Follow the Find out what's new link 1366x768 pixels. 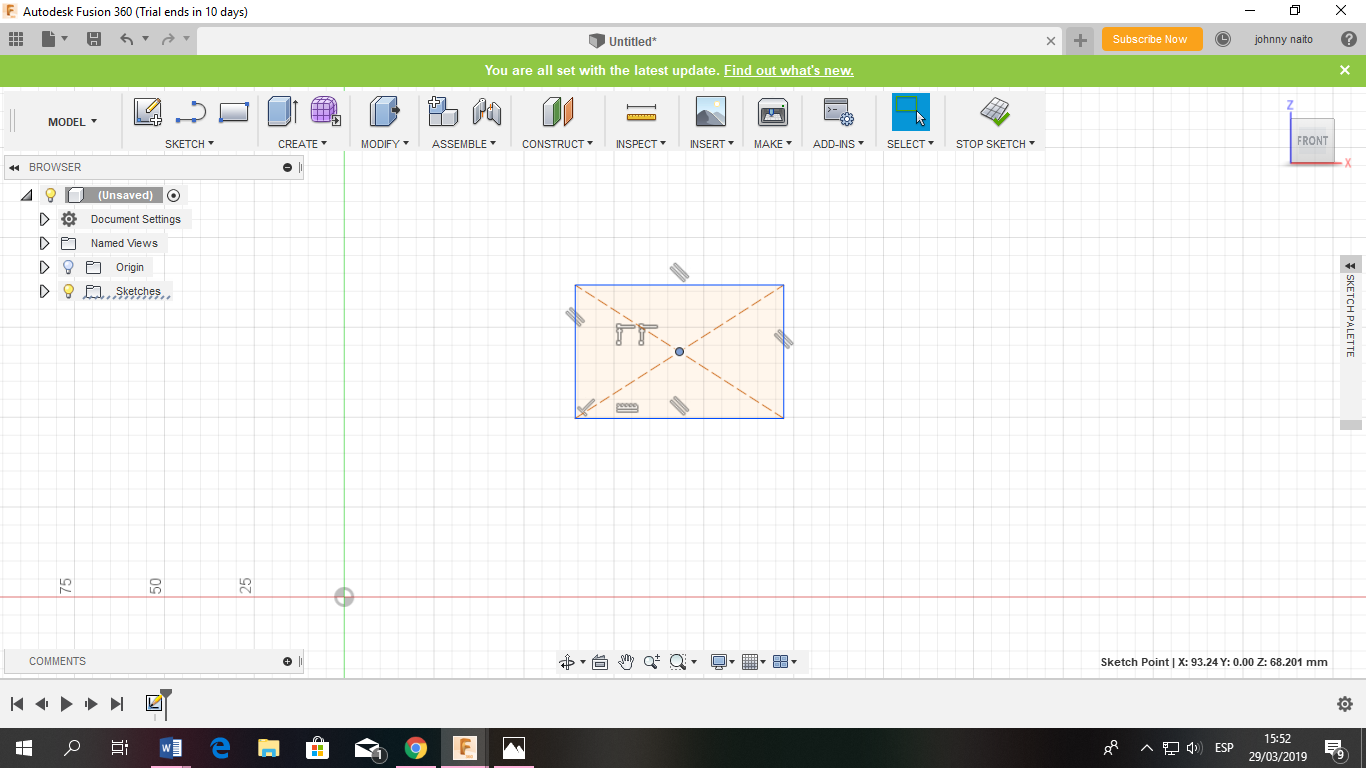point(789,70)
